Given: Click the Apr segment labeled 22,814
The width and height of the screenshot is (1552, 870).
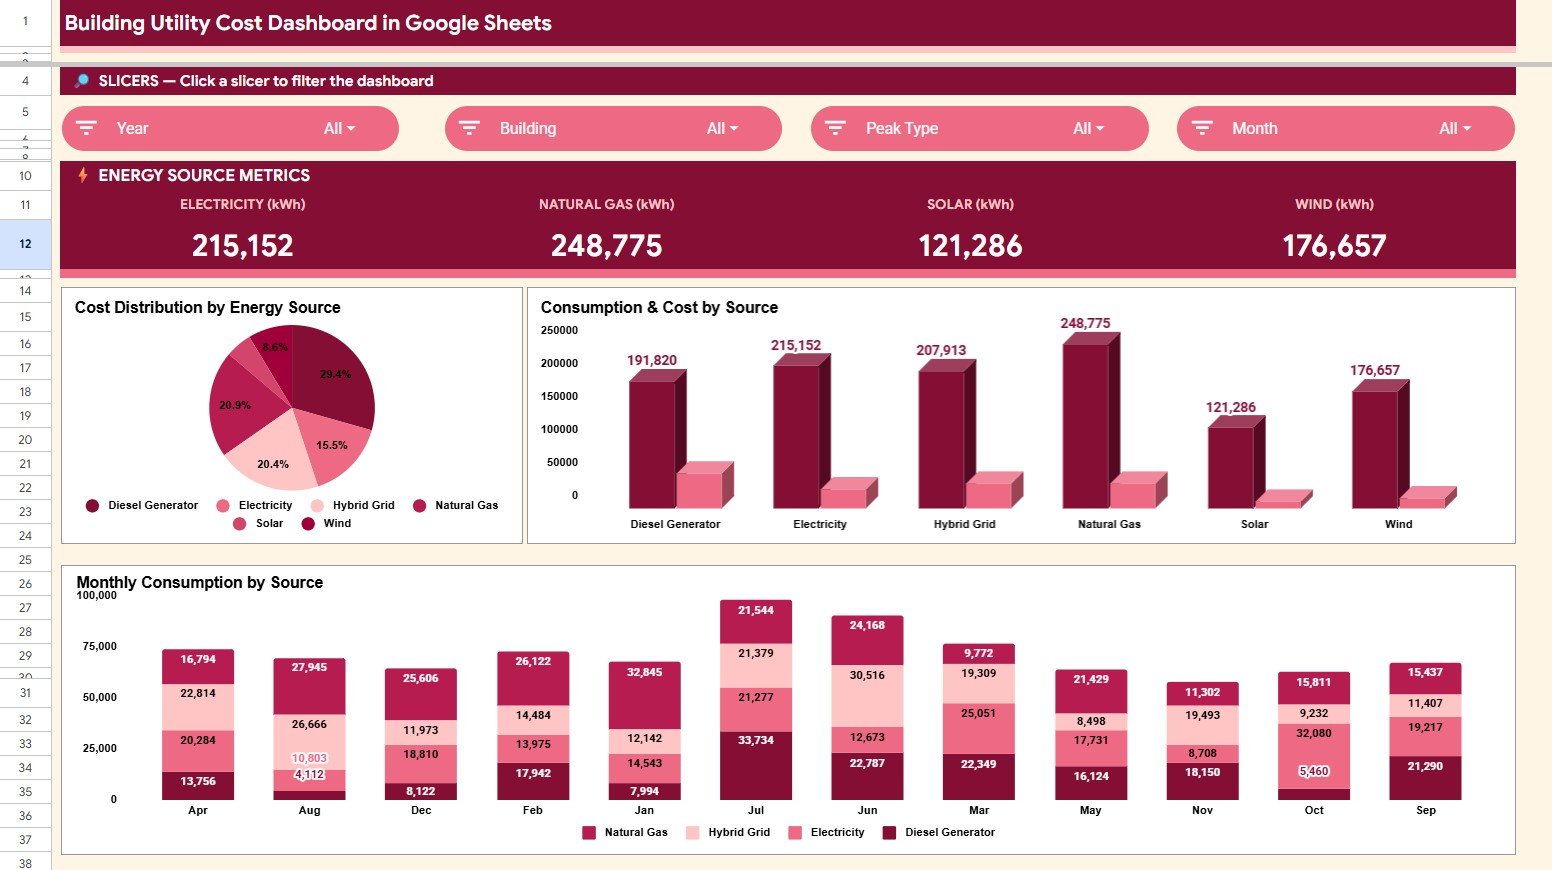Looking at the screenshot, I should tap(198, 707).
